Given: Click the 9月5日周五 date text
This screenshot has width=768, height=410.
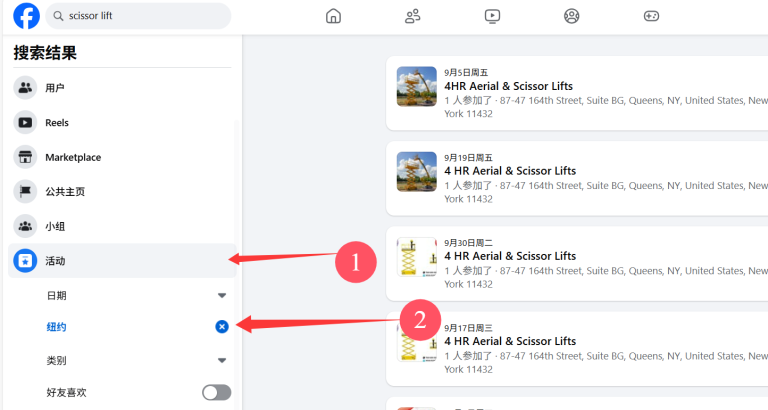Looking at the screenshot, I should pos(466,72).
